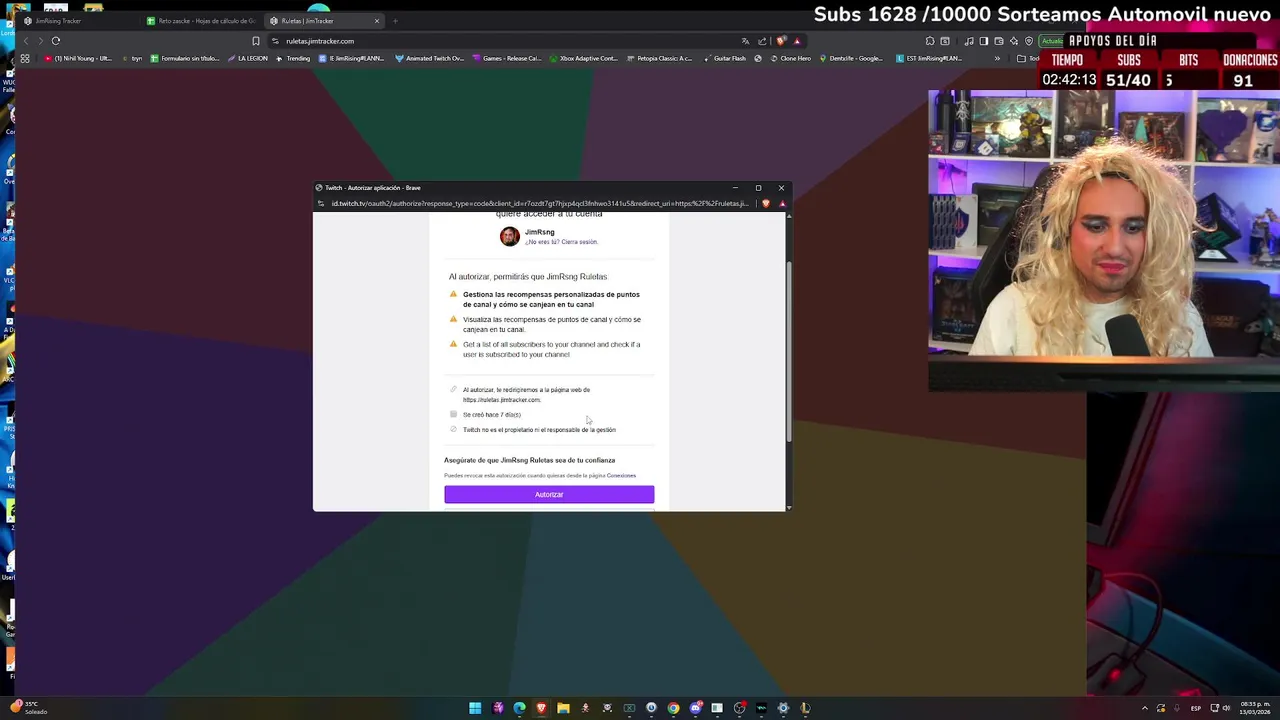Click the share page icon
Screen dimensions: 1280x720
point(762,41)
